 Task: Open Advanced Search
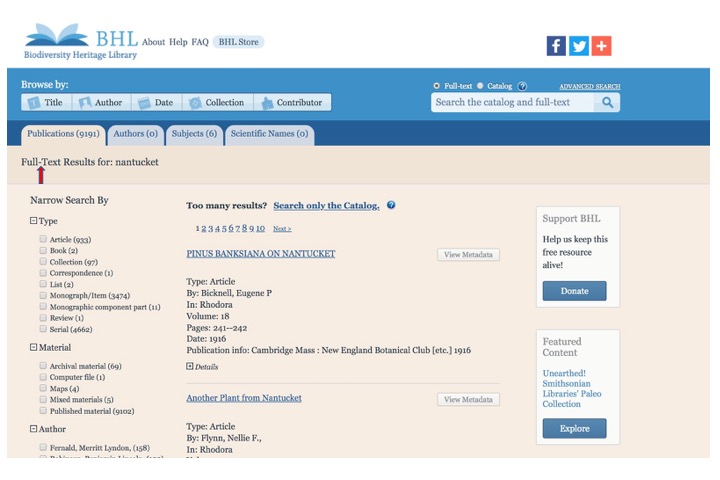pyautogui.click(x=590, y=86)
